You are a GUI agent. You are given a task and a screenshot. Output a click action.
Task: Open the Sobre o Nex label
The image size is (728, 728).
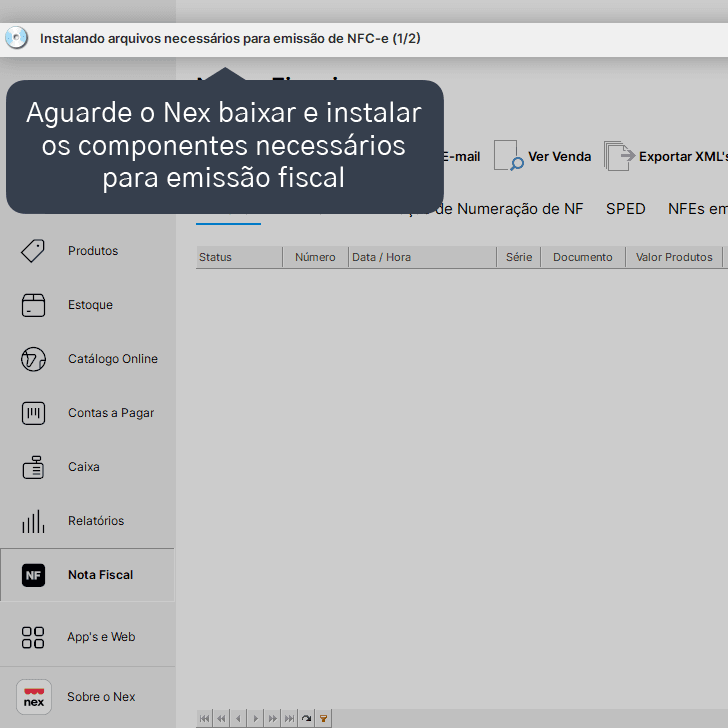click(x=101, y=697)
